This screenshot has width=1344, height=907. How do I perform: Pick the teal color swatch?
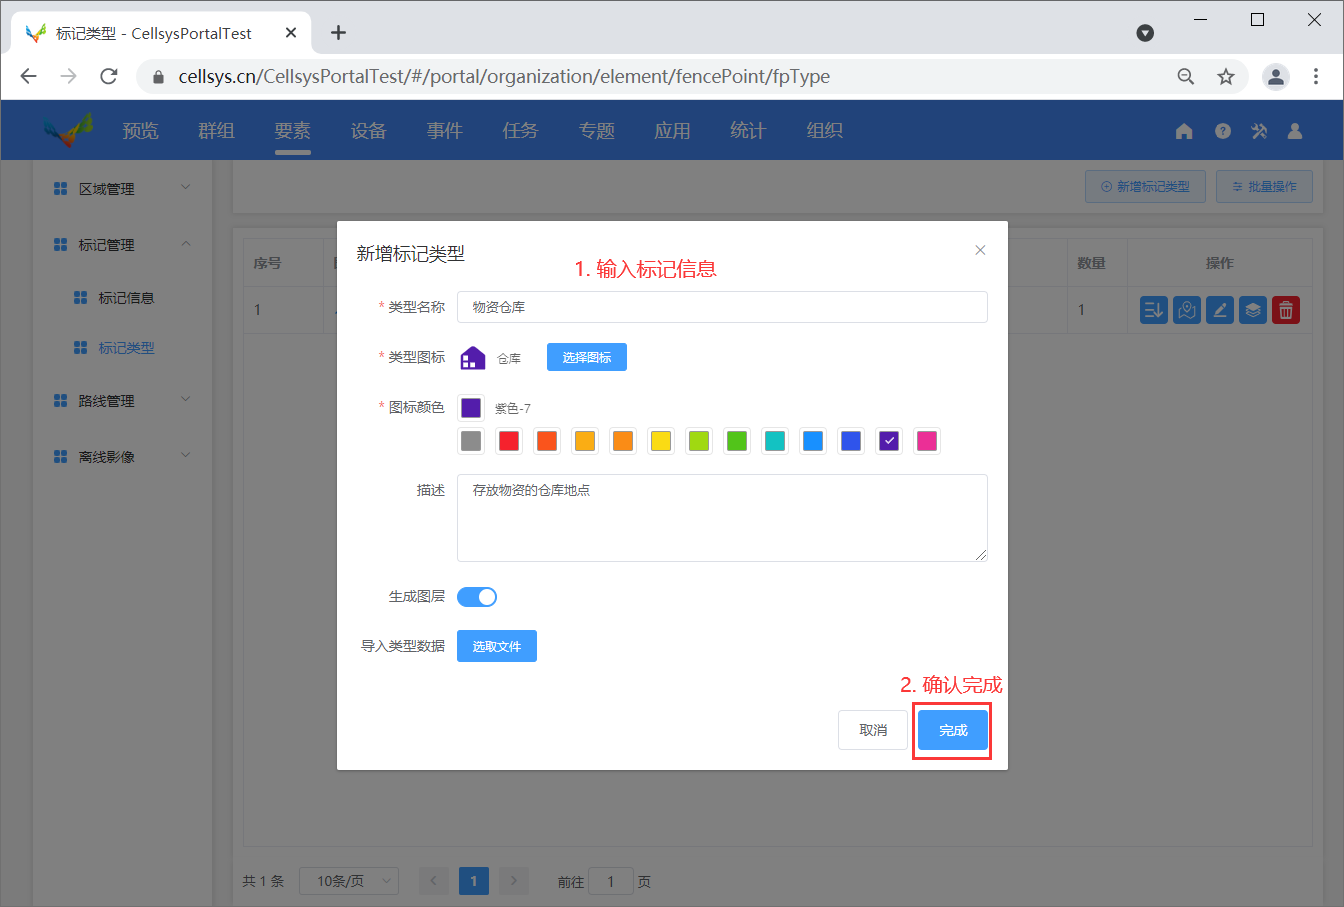[x=775, y=441]
